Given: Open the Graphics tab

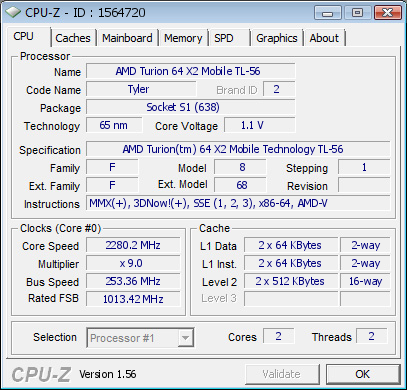Looking at the screenshot, I should [x=277, y=38].
